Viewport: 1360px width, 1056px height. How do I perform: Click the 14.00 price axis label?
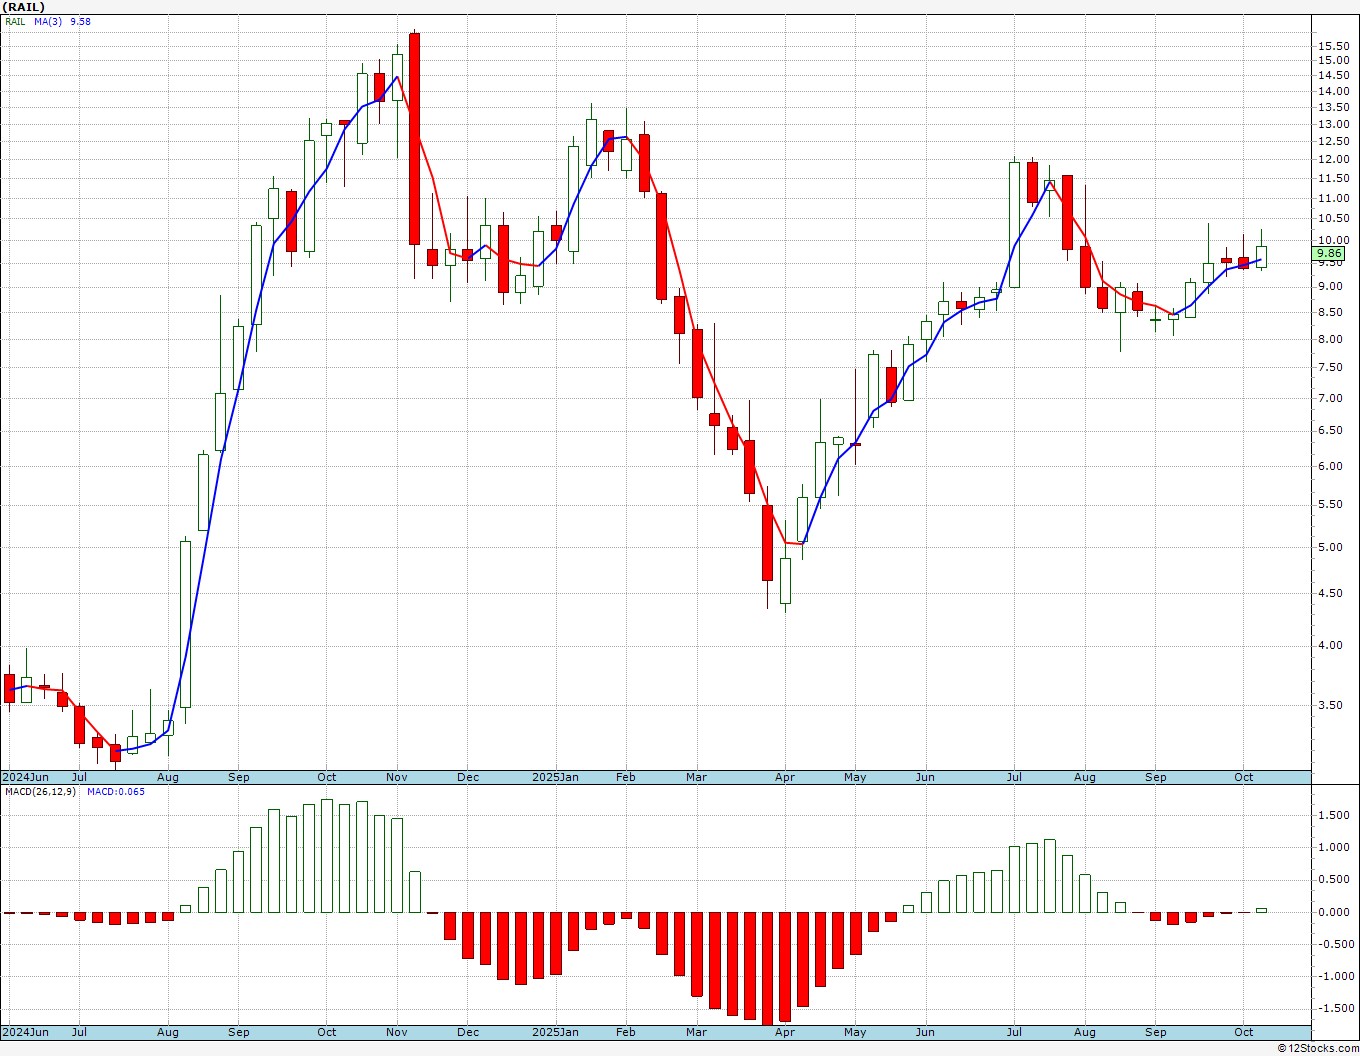1334,91
